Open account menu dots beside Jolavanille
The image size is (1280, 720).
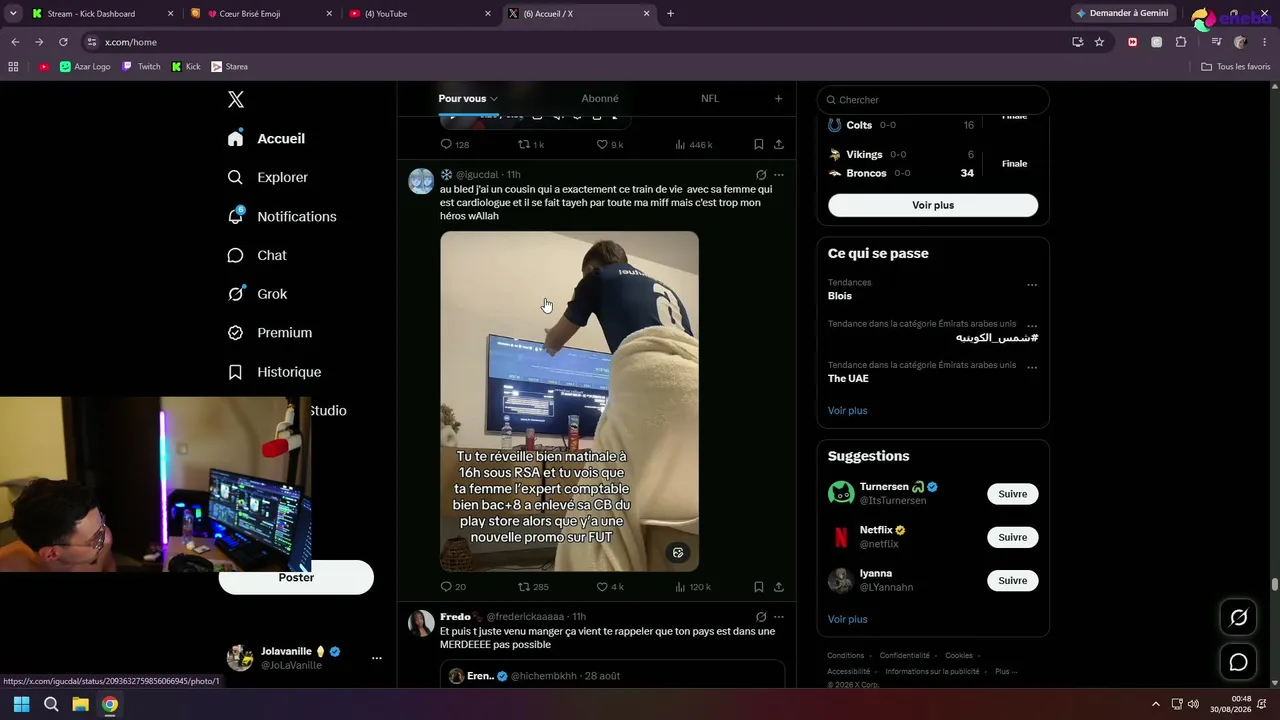tap(377, 658)
